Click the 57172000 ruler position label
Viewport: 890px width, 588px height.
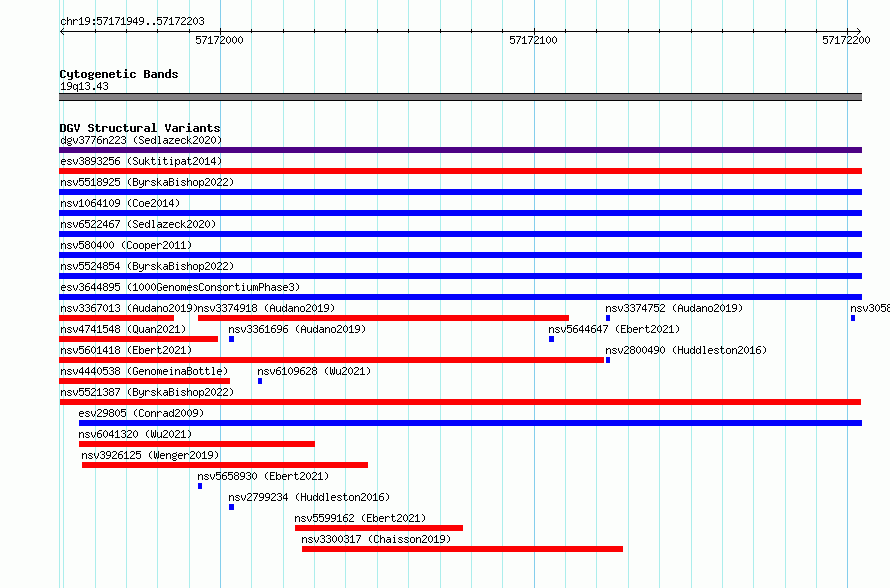(x=219, y=40)
